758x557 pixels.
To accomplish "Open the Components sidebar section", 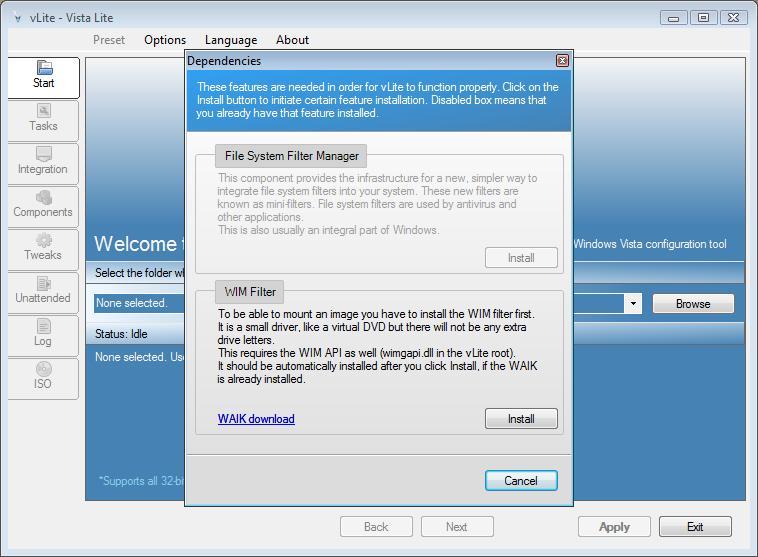I will [x=43, y=206].
